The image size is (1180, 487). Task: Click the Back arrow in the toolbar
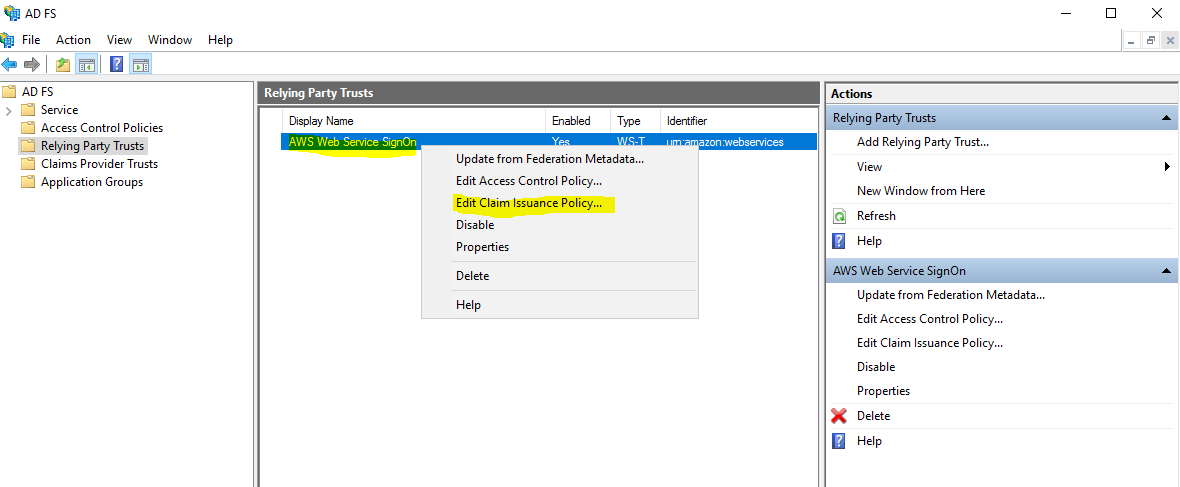pyautogui.click(x=10, y=65)
